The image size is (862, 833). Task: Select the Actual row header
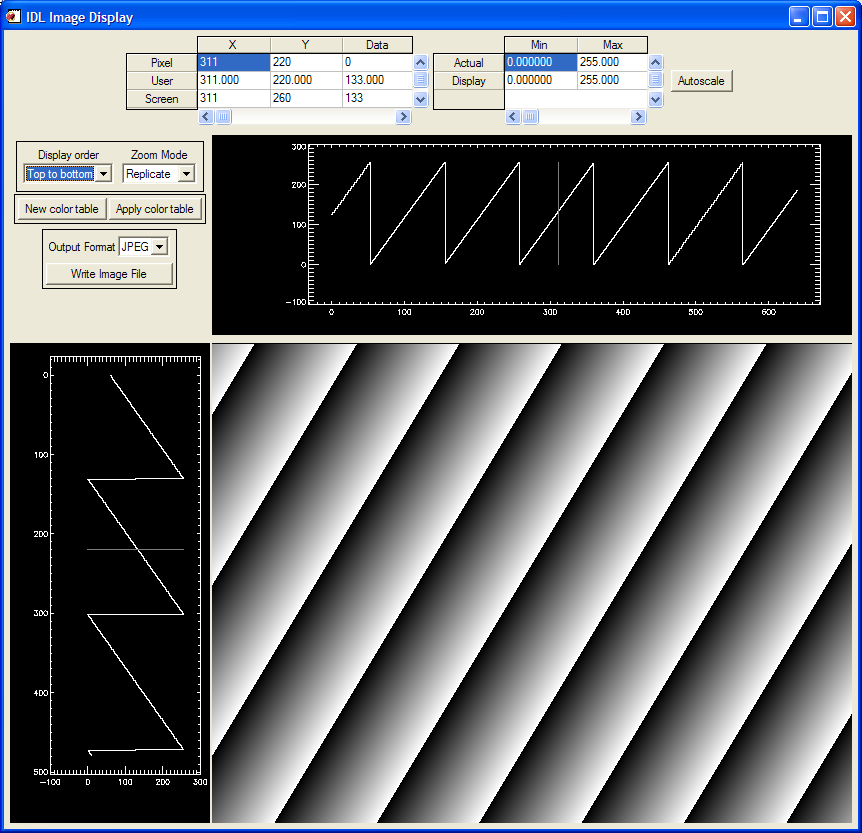469,62
